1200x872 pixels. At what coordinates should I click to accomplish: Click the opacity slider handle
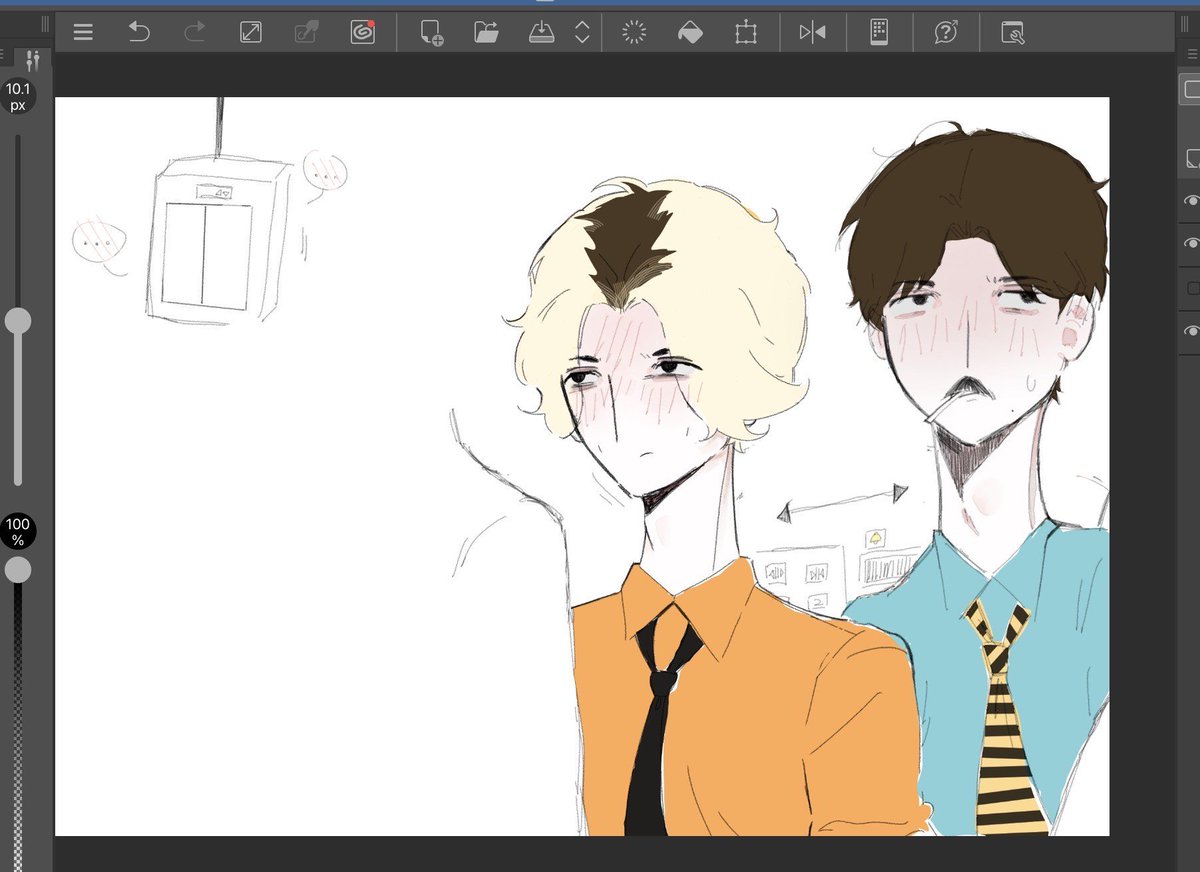coord(18,570)
